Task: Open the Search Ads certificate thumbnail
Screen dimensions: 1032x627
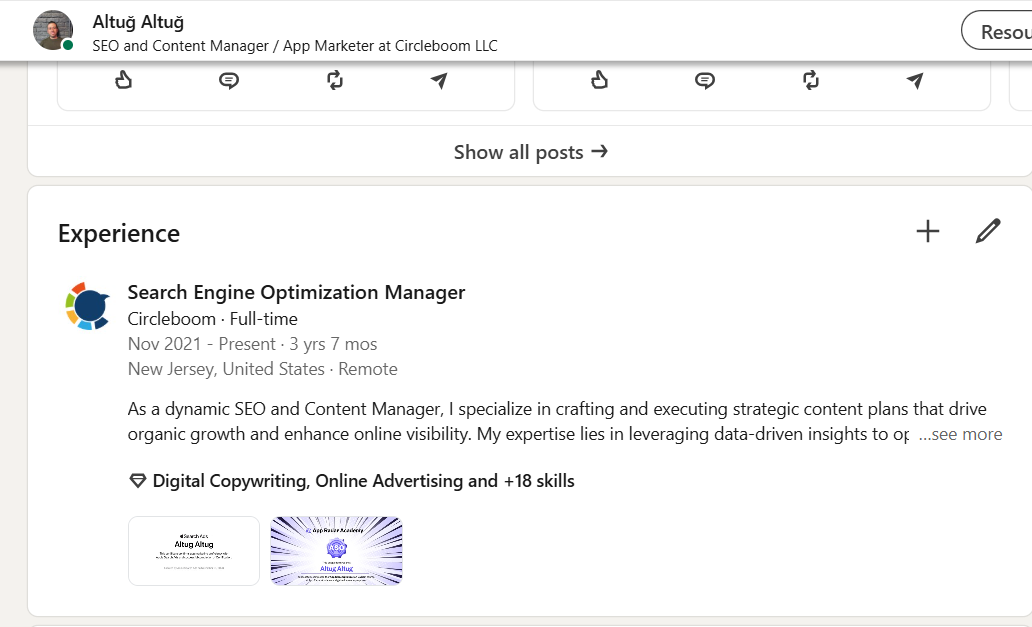Action: 193,551
